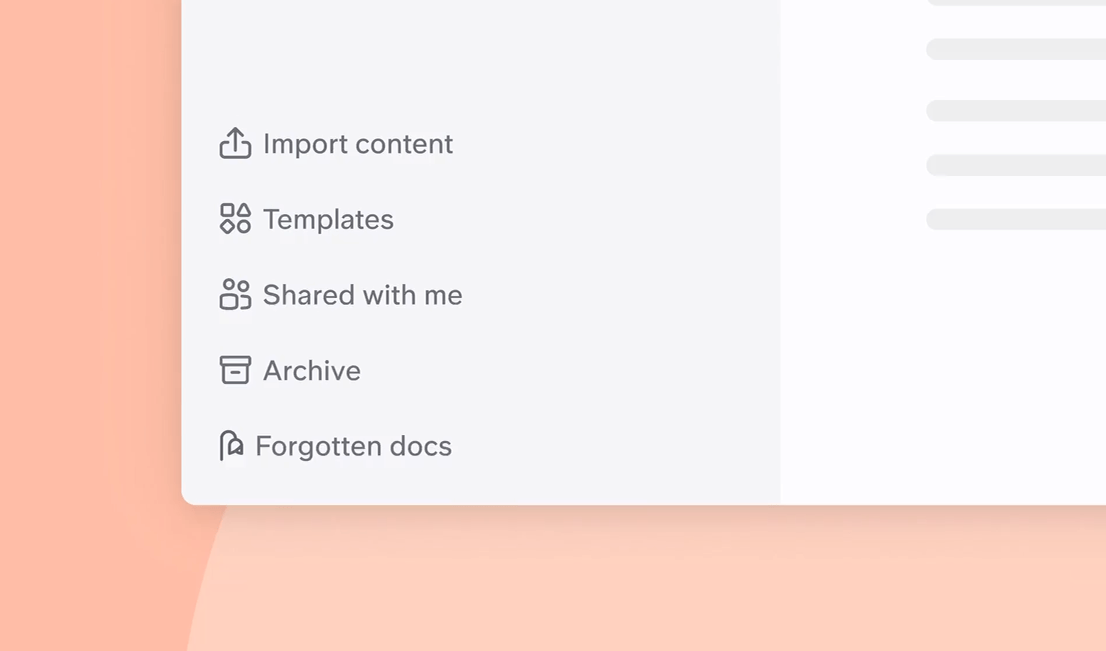The height and width of the screenshot is (651, 1106).
Task: Click the Archive box icon
Action: coord(234,369)
